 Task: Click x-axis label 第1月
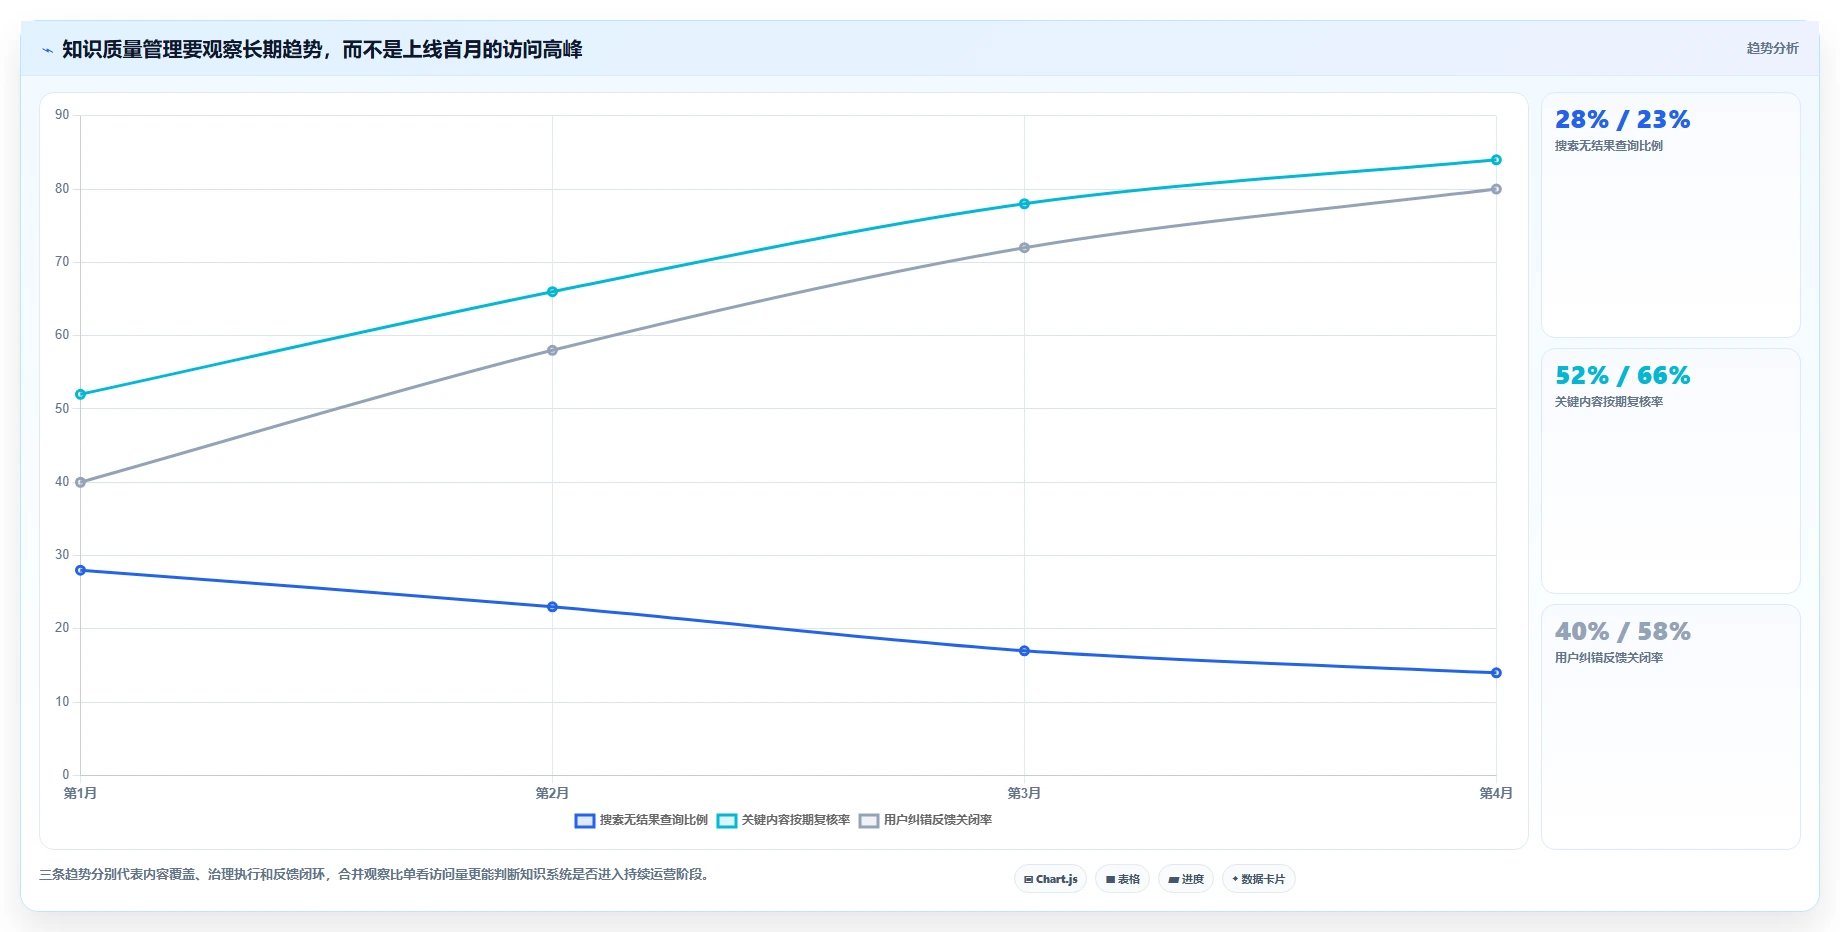pyautogui.click(x=81, y=793)
